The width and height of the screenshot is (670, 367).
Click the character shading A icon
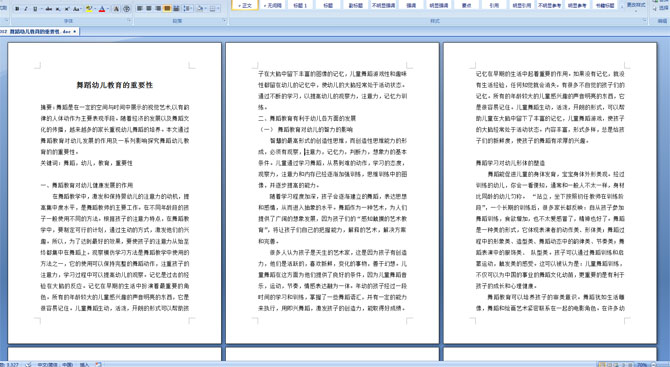coord(116,9)
